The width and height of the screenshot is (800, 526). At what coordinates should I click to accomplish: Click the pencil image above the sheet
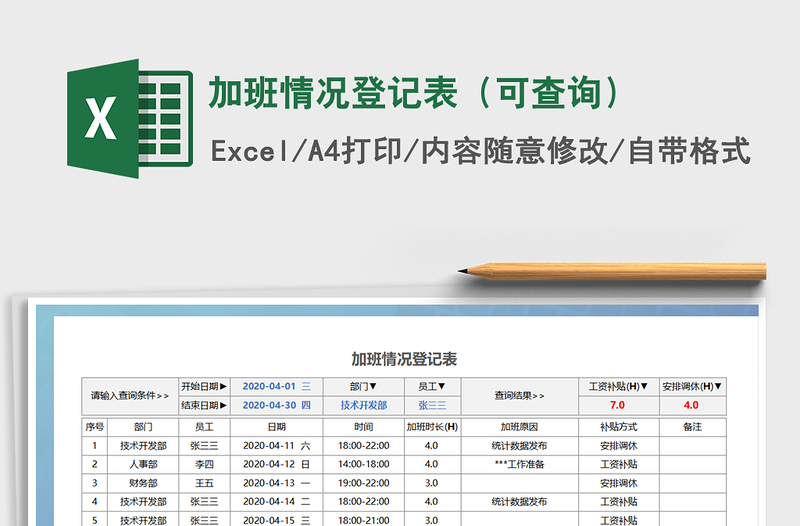pos(612,271)
